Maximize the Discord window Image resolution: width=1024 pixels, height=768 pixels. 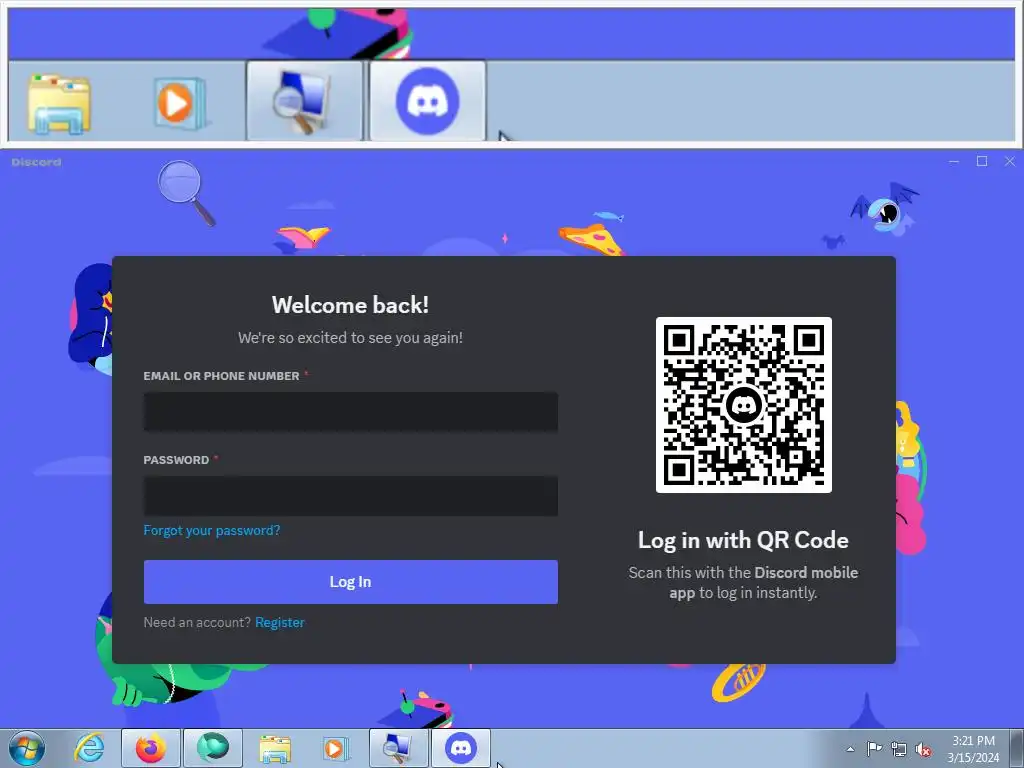[982, 161]
